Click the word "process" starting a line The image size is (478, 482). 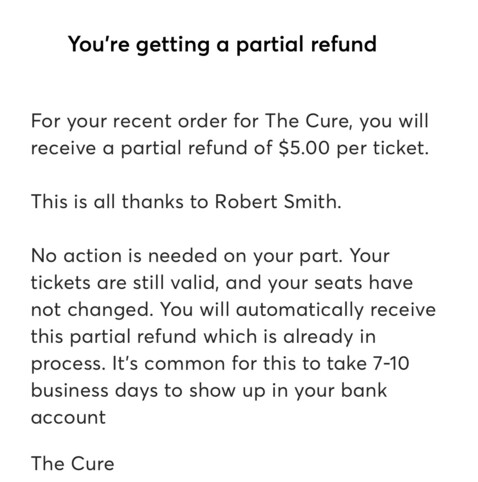point(66,364)
